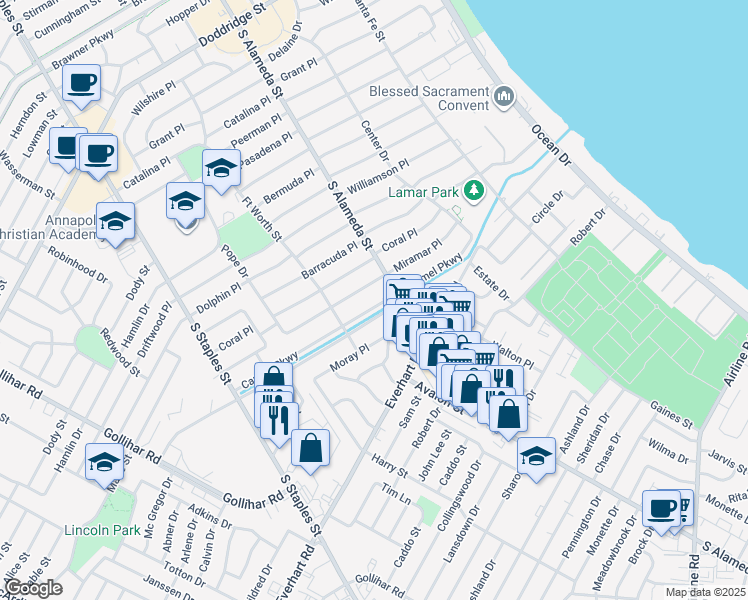Select the school marker on Gollihar Rd near Hamlin Dr
The image size is (748, 600).
[104, 462]
